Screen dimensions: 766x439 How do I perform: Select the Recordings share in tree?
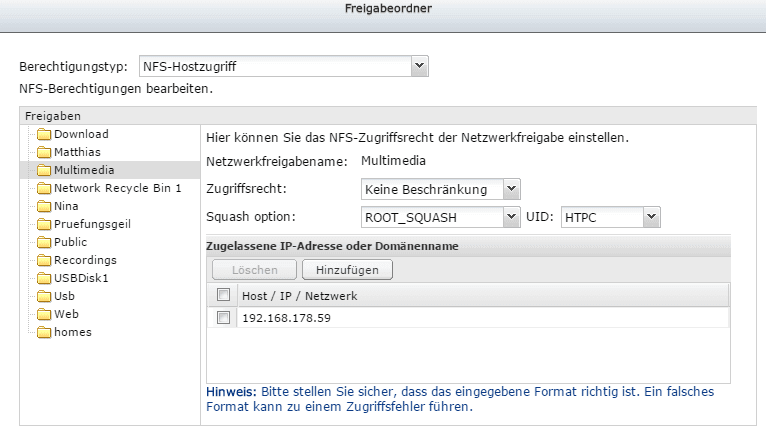click(x=84, y=260)
